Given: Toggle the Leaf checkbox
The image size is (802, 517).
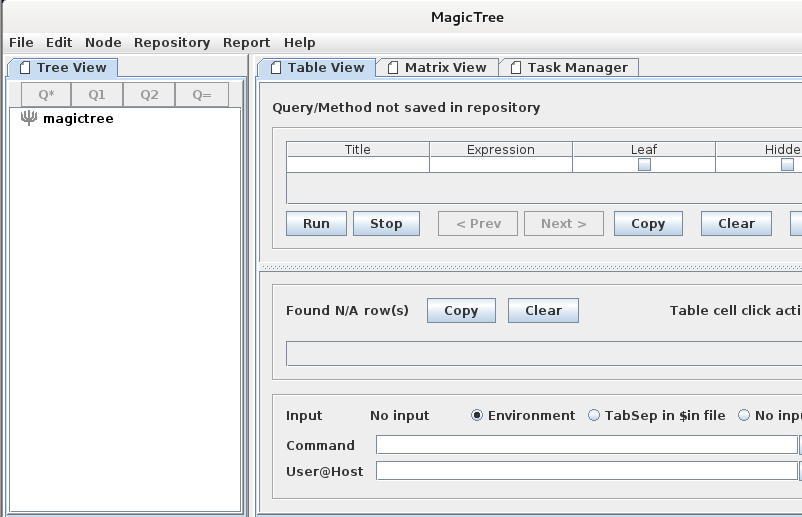Looking at the screenshot, I should pos(644,165).
